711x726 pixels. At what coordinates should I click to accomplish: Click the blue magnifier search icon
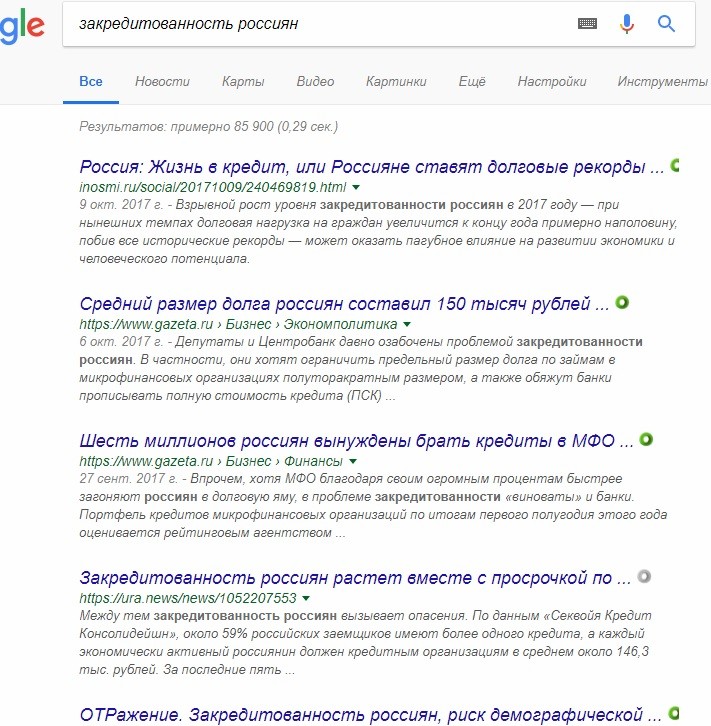pyautogui.click(x=666, y=23)
